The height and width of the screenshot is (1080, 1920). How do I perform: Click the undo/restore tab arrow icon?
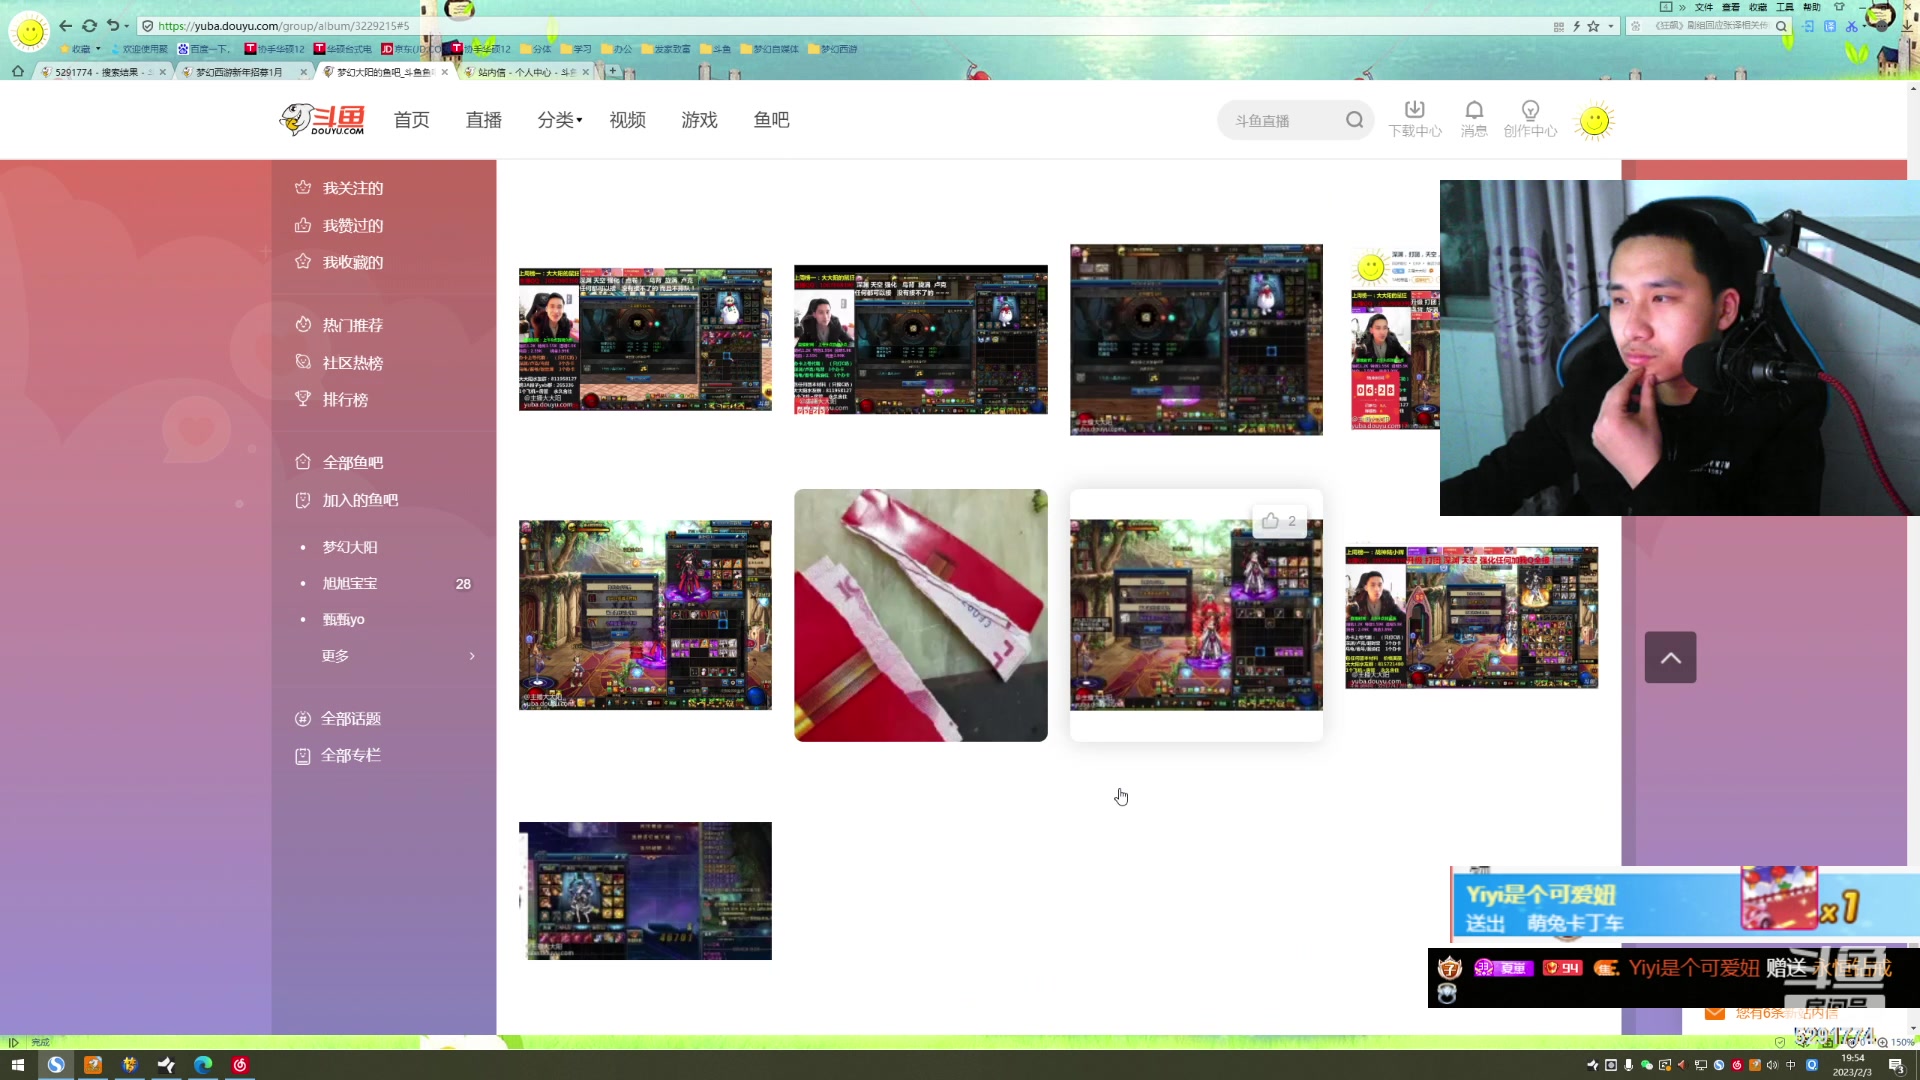[113, 26]
